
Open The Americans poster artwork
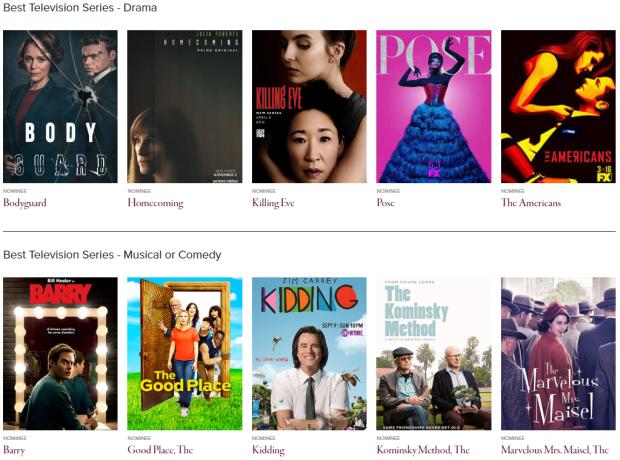pyautogui.click(x=558, y=106)
